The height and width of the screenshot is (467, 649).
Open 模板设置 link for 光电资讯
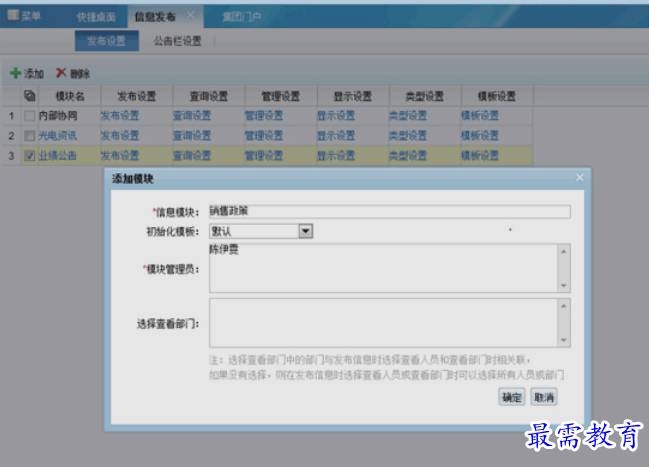[x=480, y=135]
